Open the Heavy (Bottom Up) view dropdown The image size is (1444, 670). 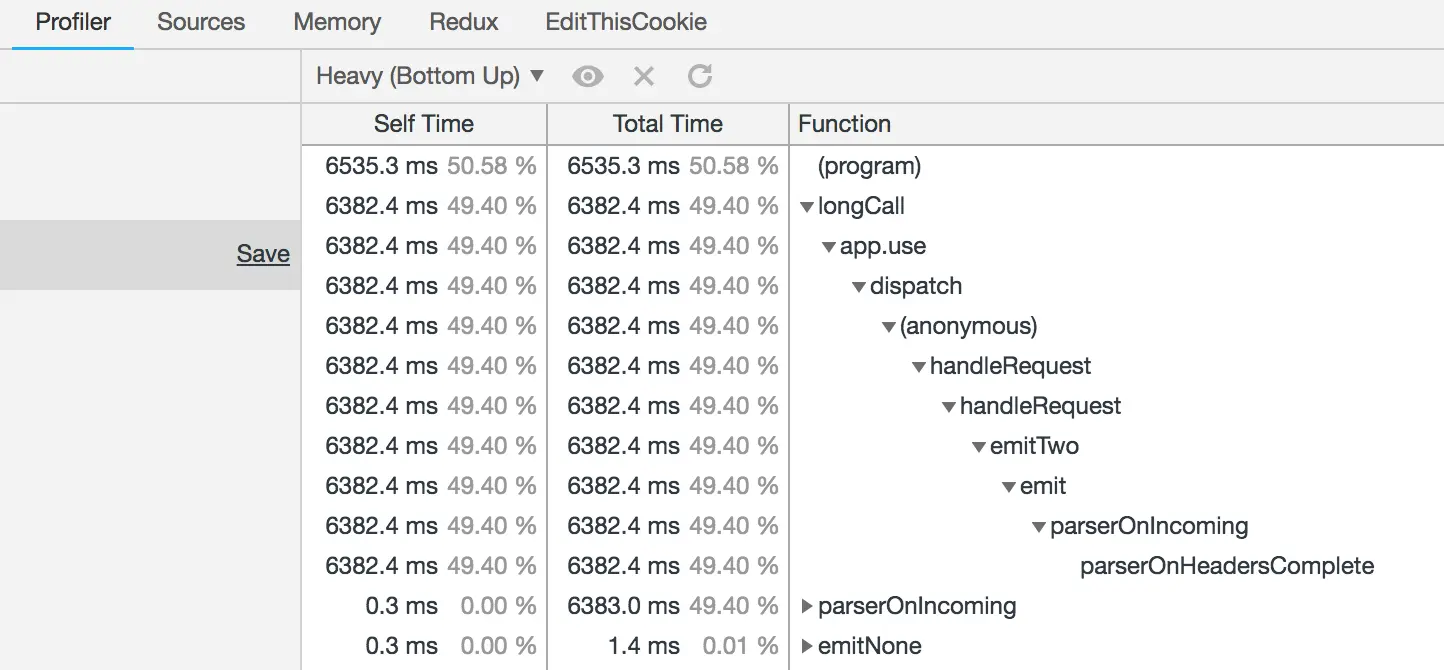click(430, 77)
